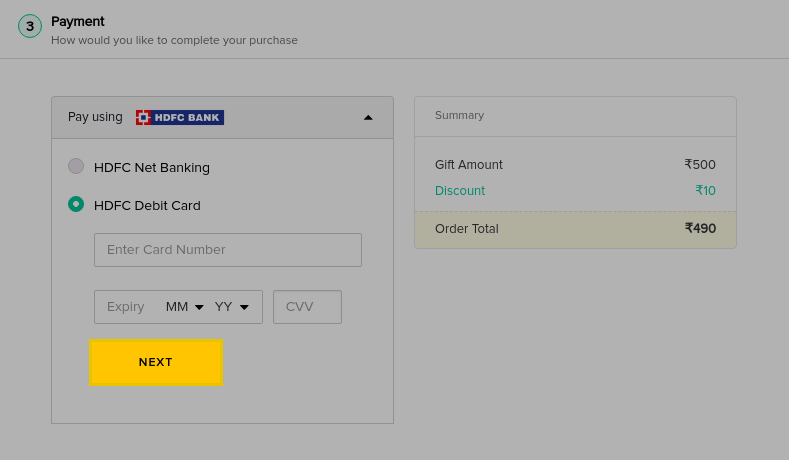Click the HDFC Debit Card label

[147, 205]
